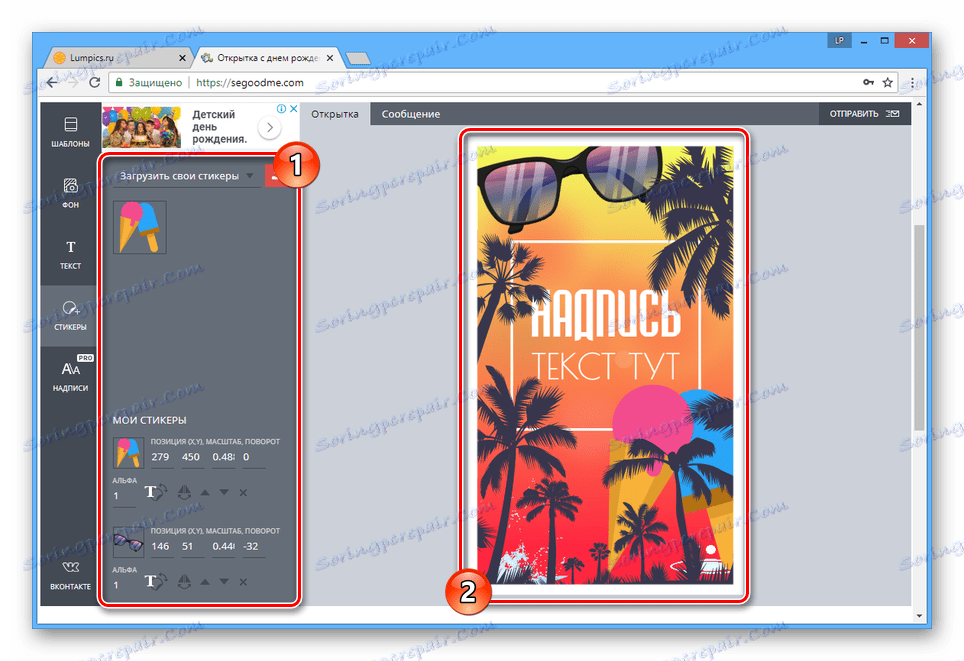Click the LP profile button in title bar
The height and width of the screenshot is (661, 964).
(x=839, y=41)
